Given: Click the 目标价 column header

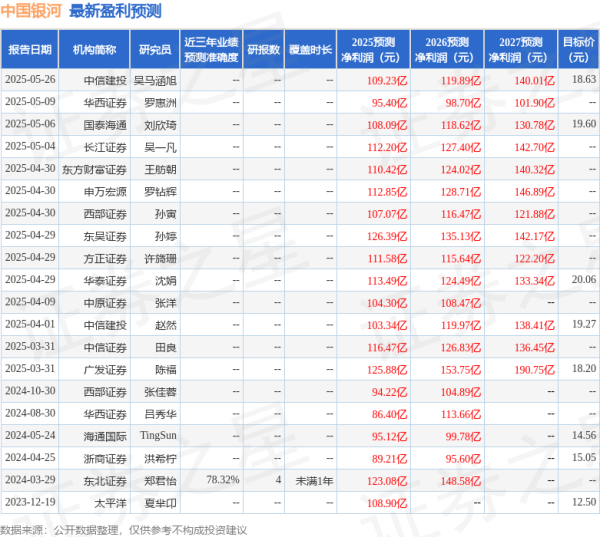Looking at the screenshot, I should (x=578, y=48).
